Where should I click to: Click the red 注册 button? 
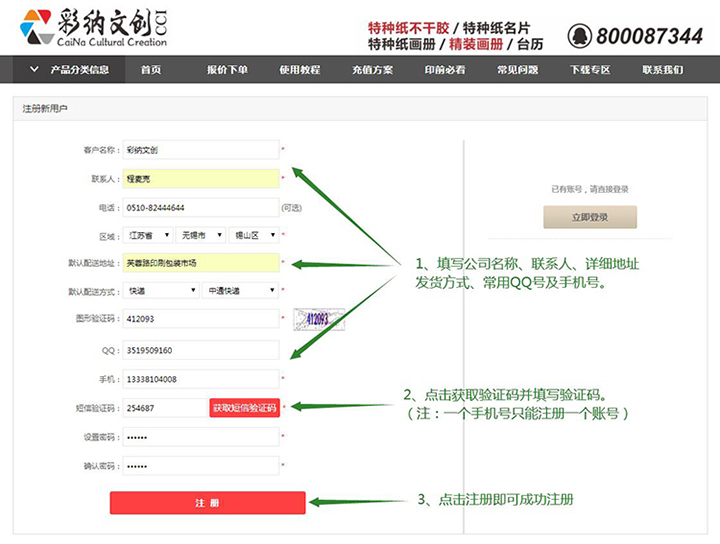coord(207,503)
